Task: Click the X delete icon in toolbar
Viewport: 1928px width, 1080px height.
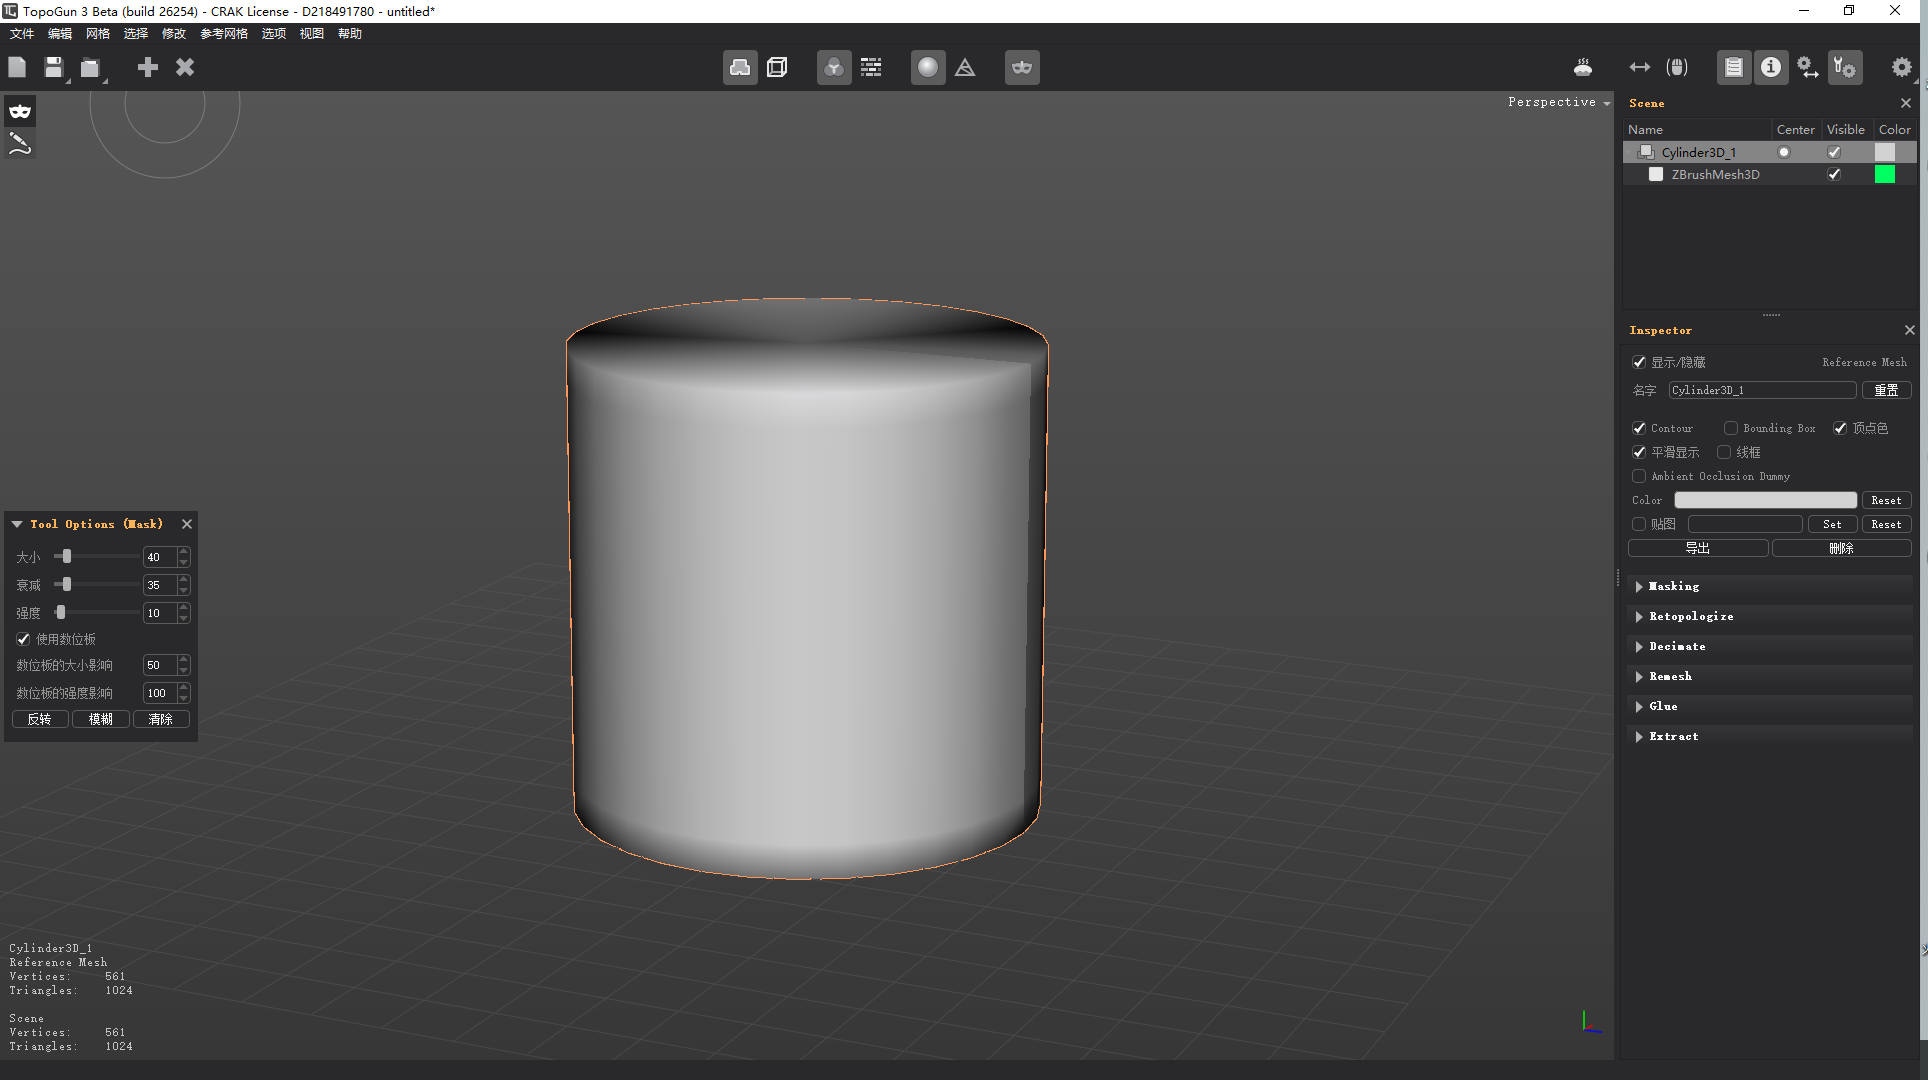Action: 185,67
